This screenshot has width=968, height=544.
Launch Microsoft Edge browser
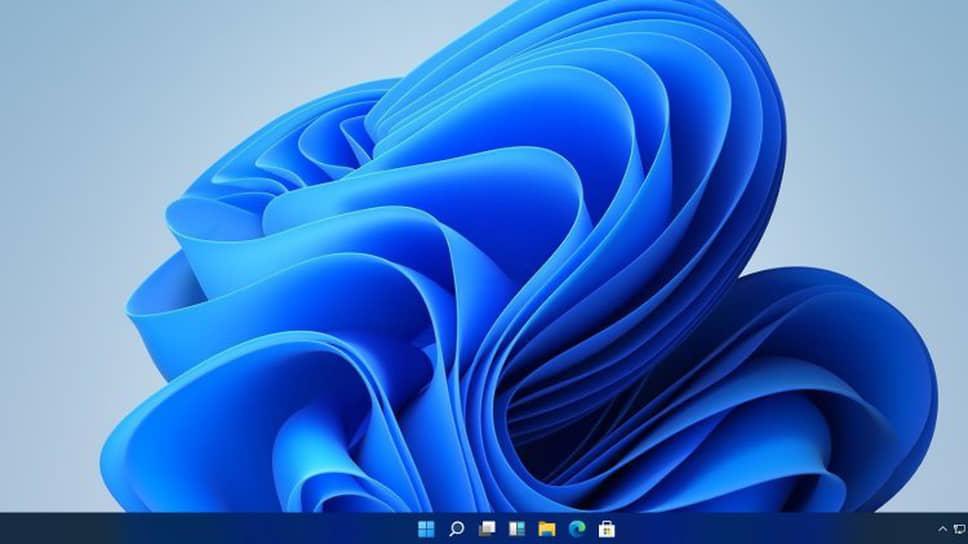click(576, 528)
